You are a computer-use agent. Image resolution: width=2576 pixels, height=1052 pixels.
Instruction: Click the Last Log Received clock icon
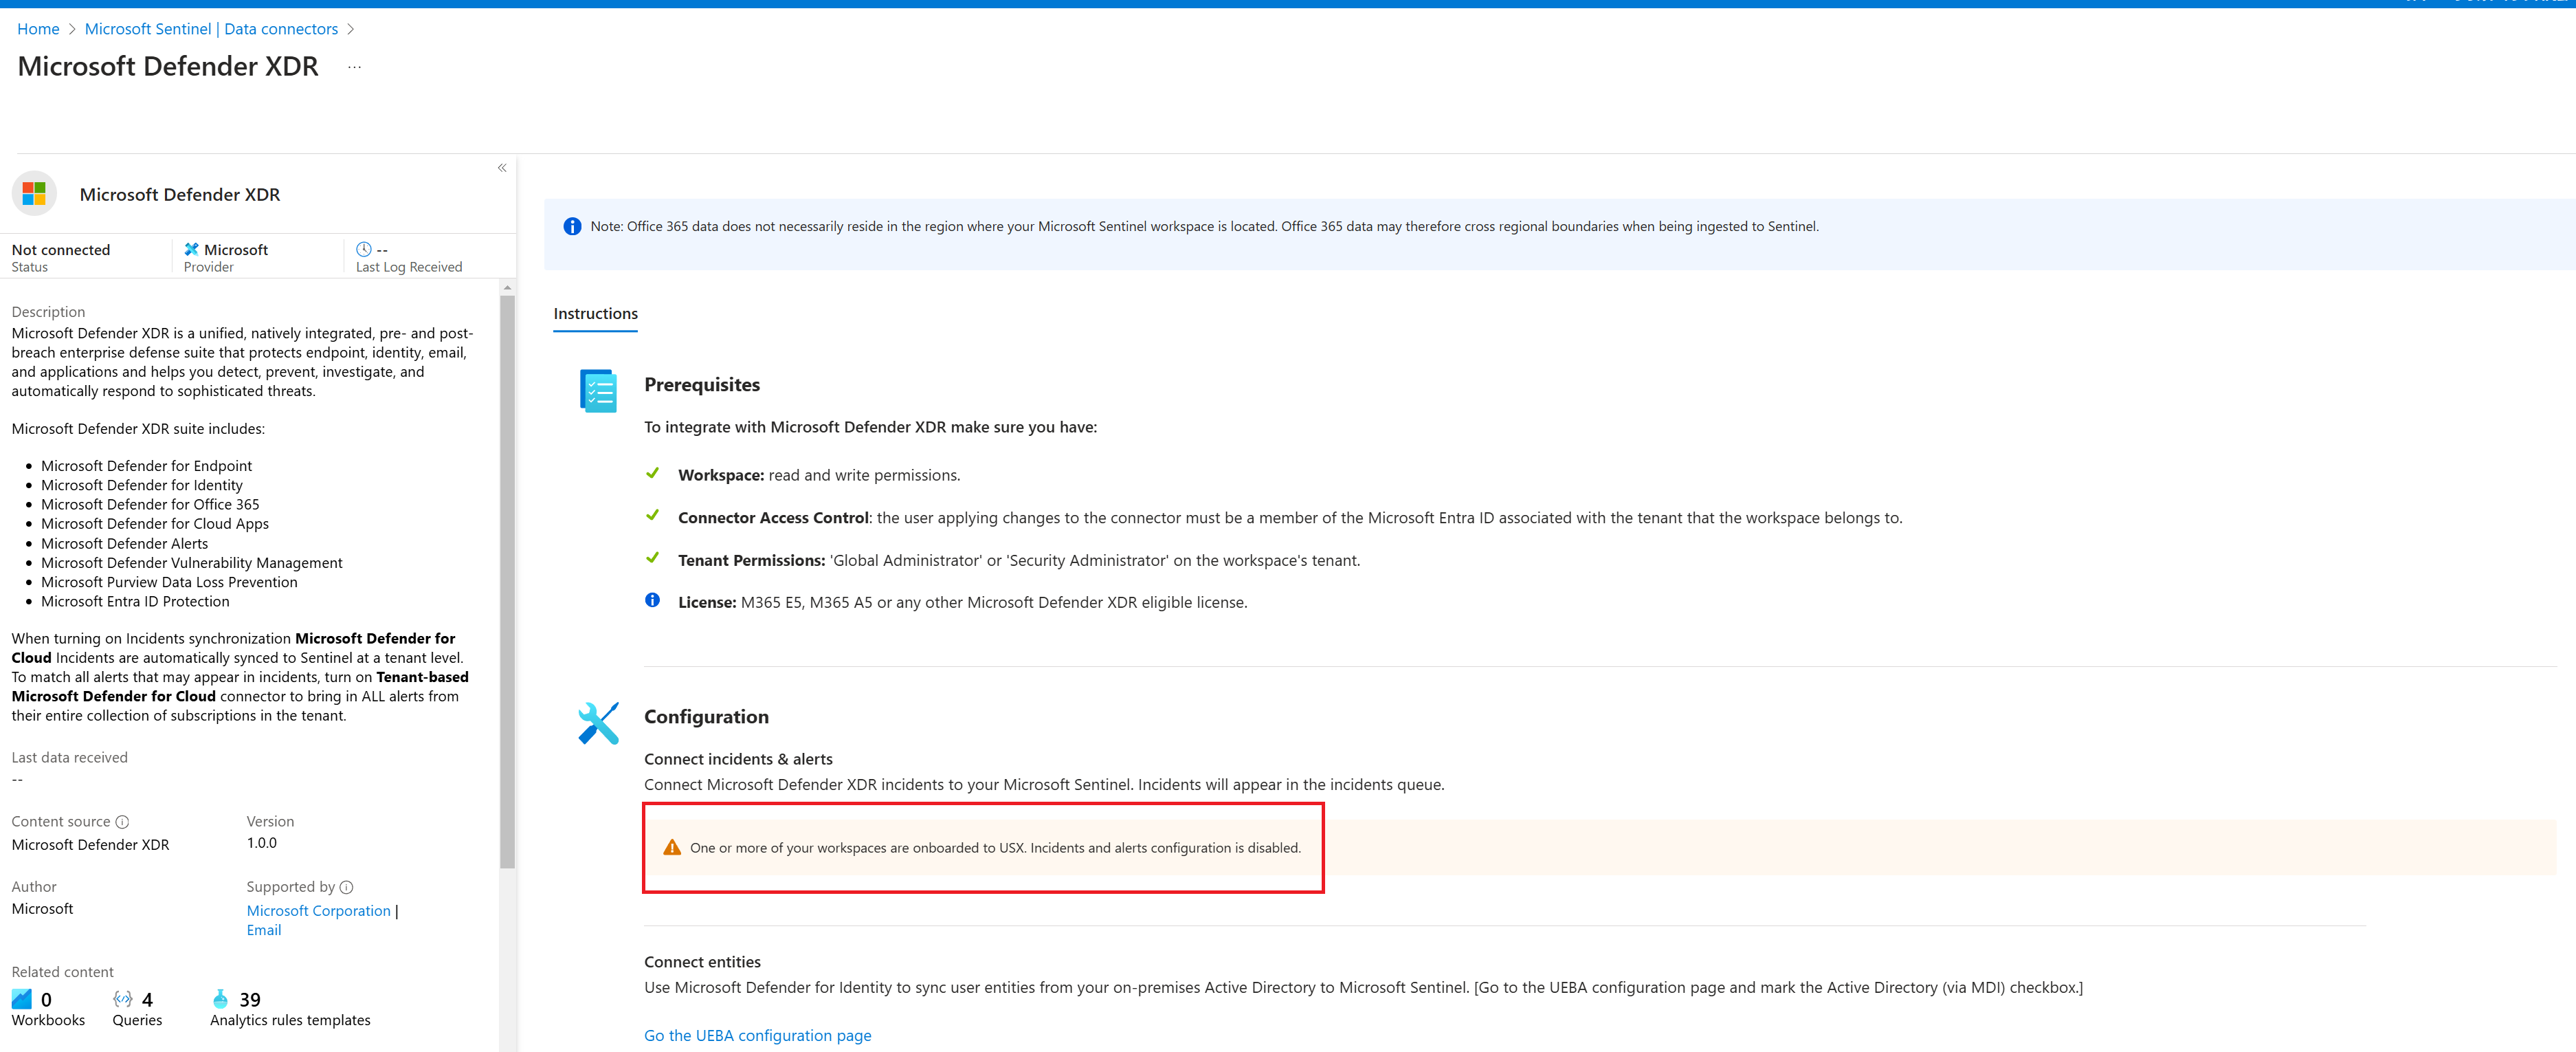click(364, 249)
